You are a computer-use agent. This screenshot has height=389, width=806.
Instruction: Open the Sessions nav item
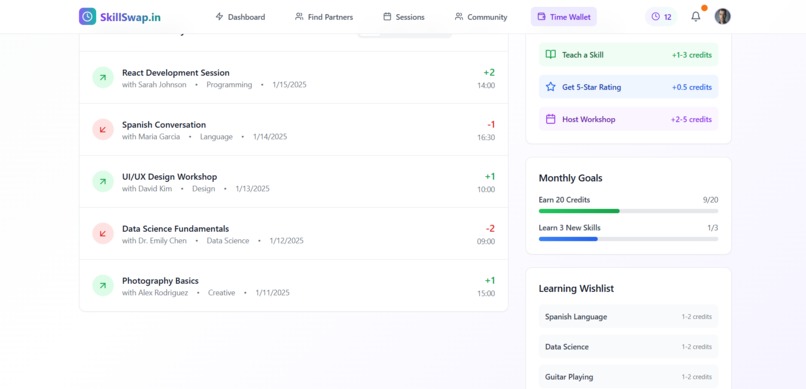[x=404, y=17]
